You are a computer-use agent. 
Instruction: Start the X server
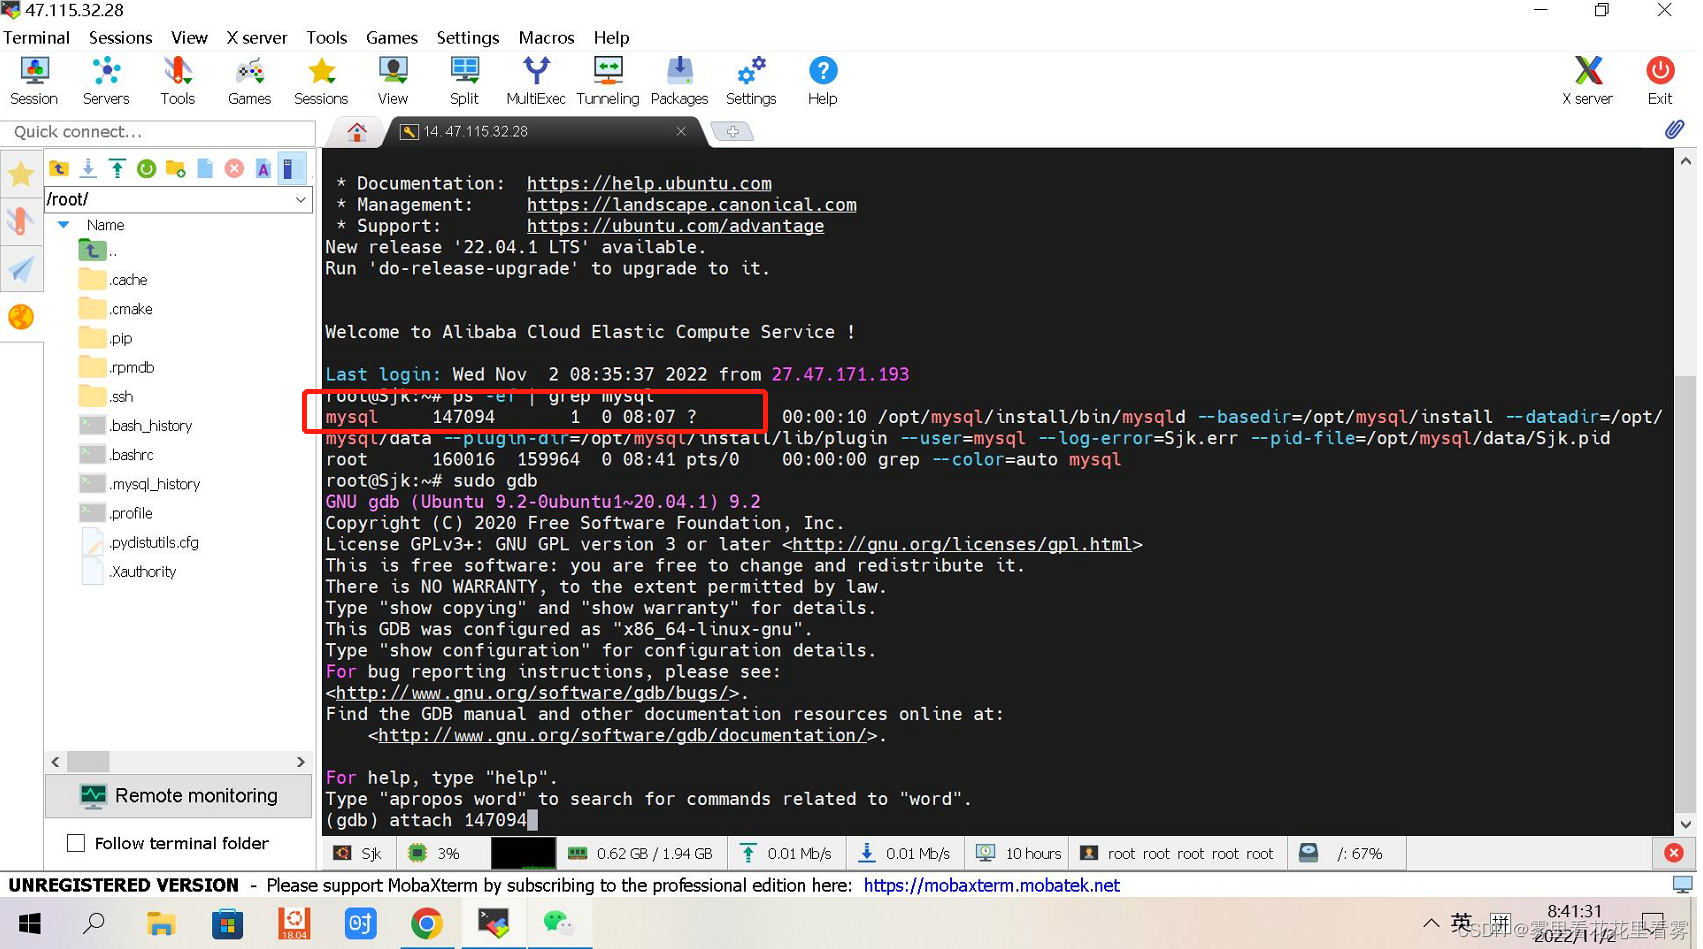[x=1588, y=80]
